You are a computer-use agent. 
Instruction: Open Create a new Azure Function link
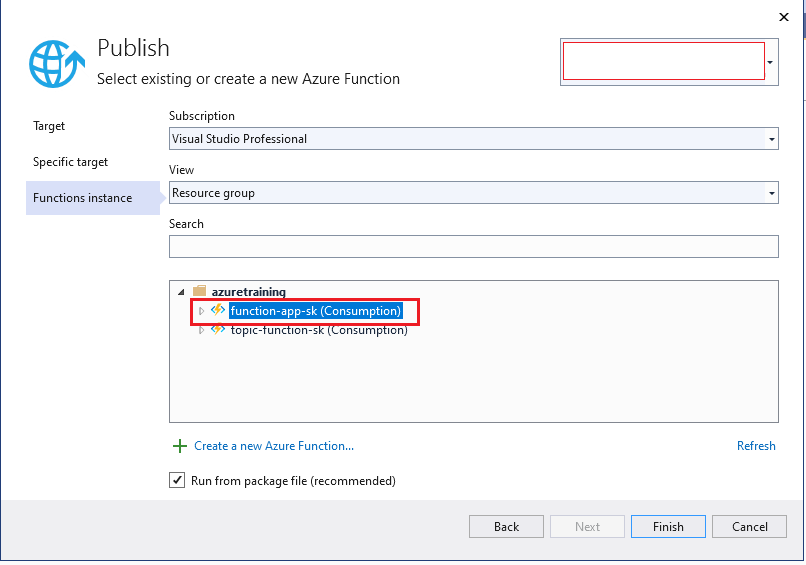(x=273, y=446)
